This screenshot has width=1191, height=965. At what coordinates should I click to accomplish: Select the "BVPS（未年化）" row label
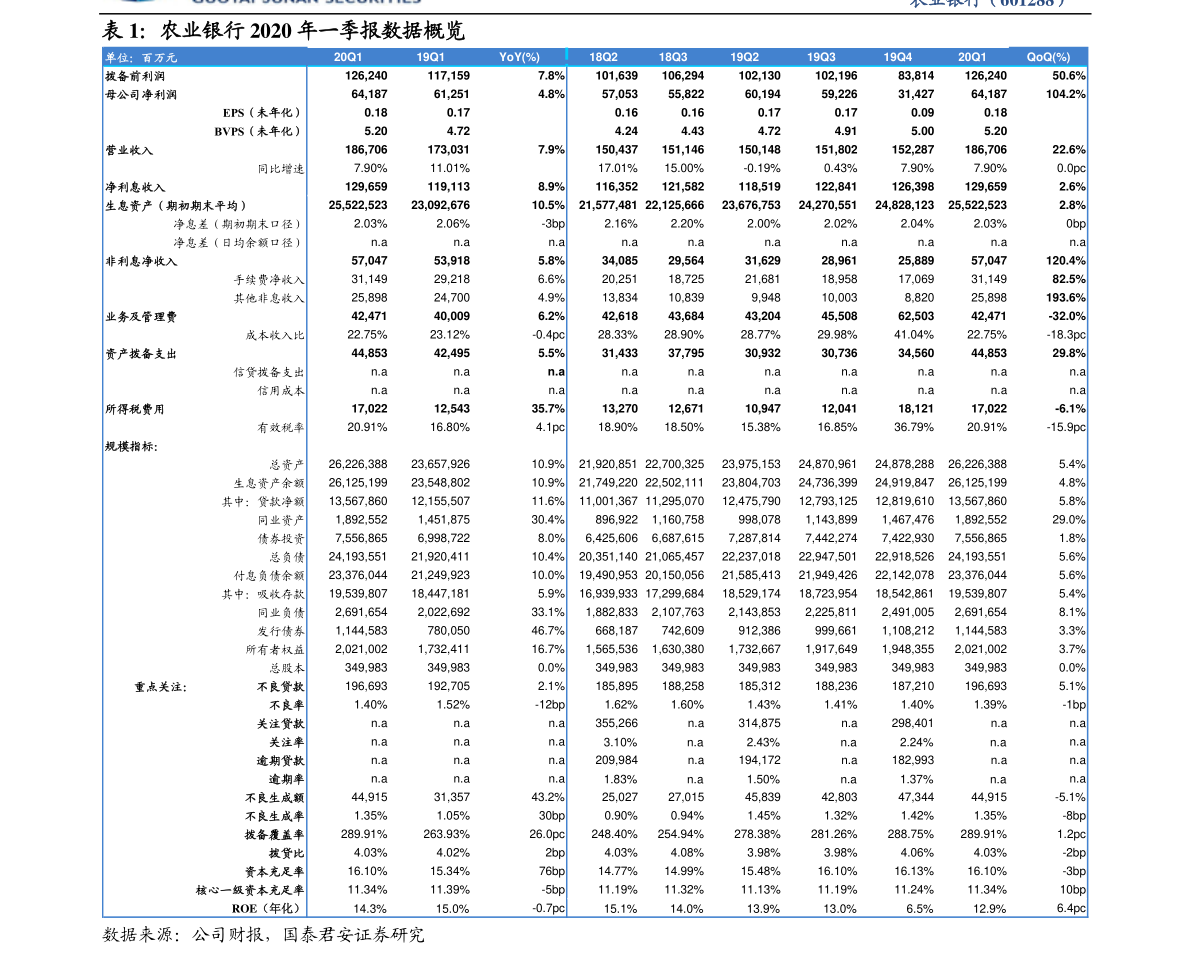pos(259,131)
